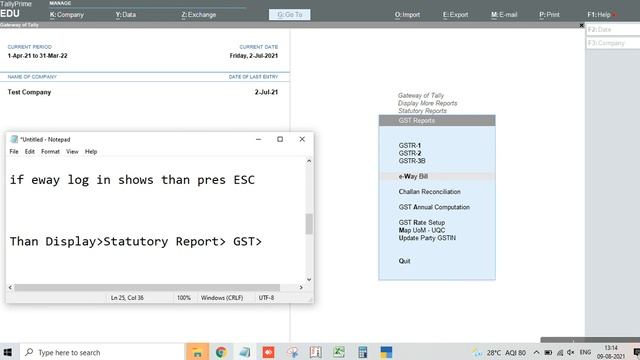640x360 pixels.
Task: Click the Display More Reports breadcrumb
Action: (x=427, y=103)
